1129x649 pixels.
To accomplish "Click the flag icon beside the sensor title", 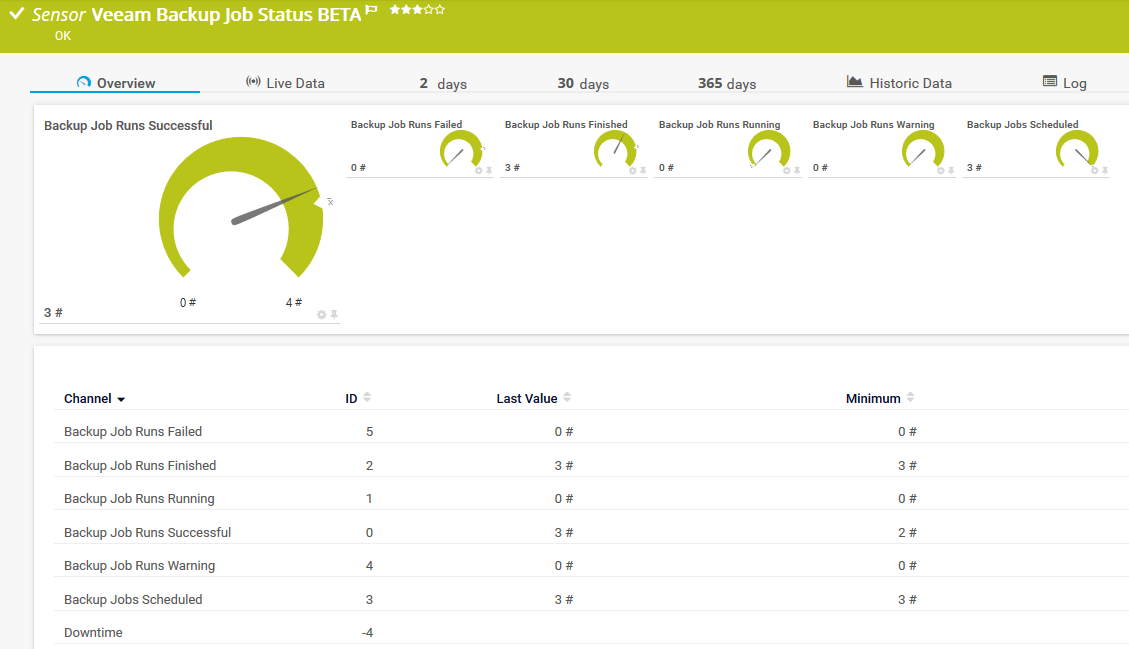I will [x=372, y=11].
